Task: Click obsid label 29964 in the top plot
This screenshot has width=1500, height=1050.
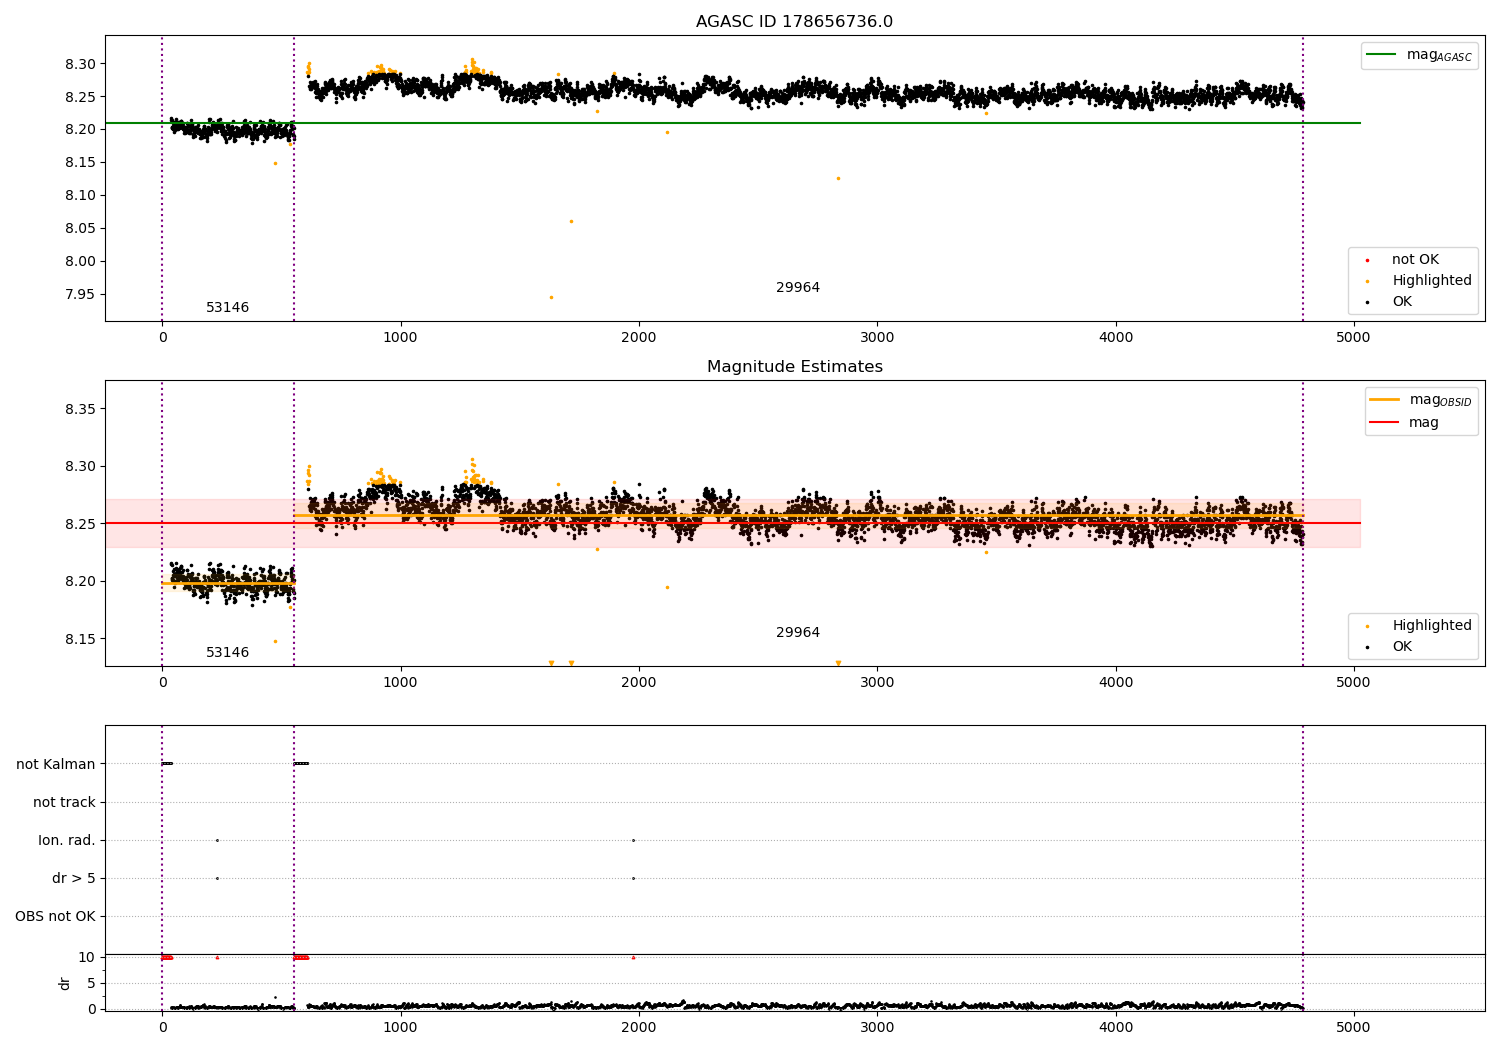Action: tap(798, 288)
